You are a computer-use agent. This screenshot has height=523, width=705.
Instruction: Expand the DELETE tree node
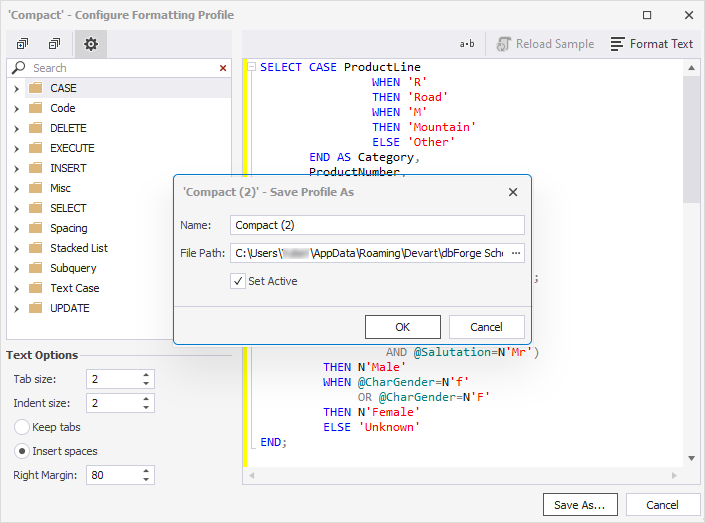(17, 129)
